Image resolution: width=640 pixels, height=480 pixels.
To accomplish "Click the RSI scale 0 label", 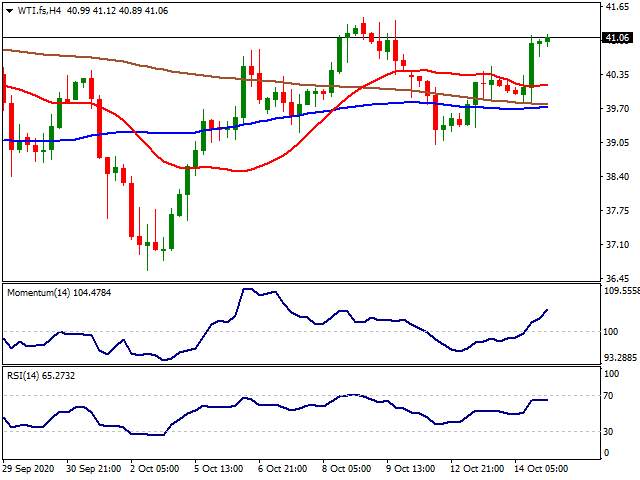I will click(606, 453).
